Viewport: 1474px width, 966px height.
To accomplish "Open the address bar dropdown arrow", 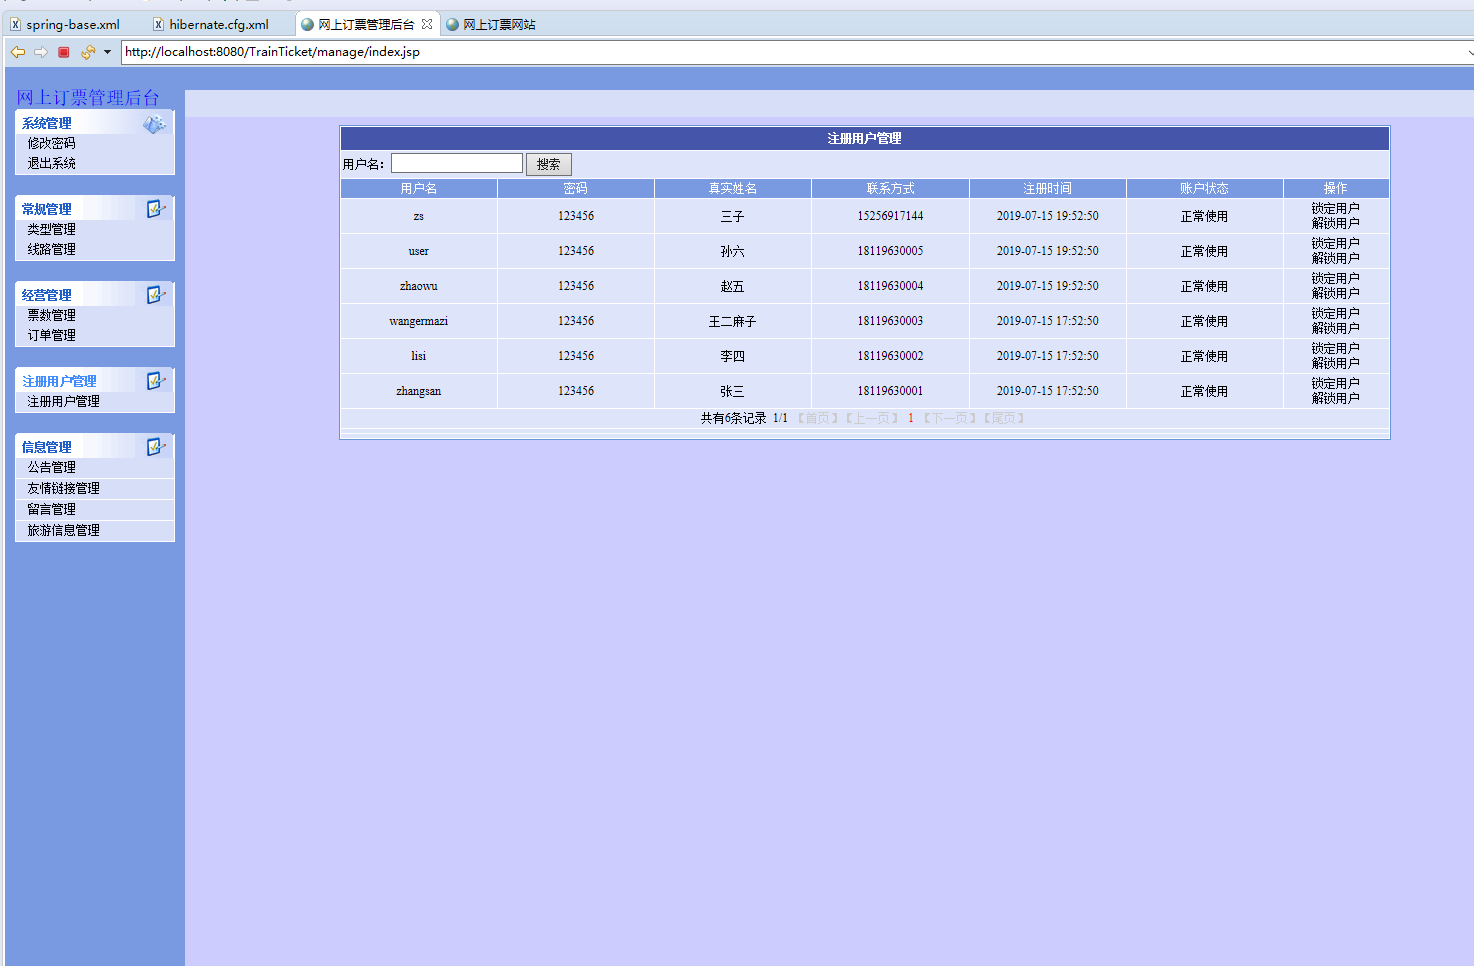I will click(x=109, y=51).
